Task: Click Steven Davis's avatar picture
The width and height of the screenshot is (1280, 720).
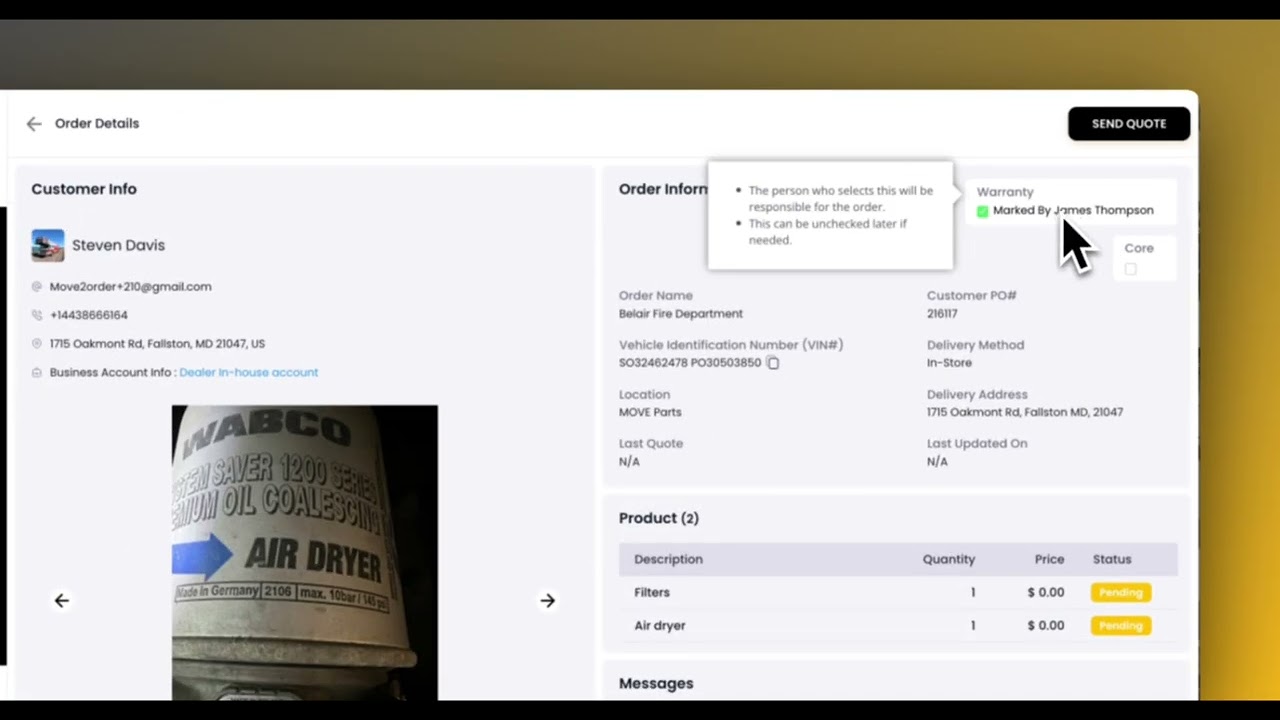Action: pyautogui.click(x=48, y=245)
